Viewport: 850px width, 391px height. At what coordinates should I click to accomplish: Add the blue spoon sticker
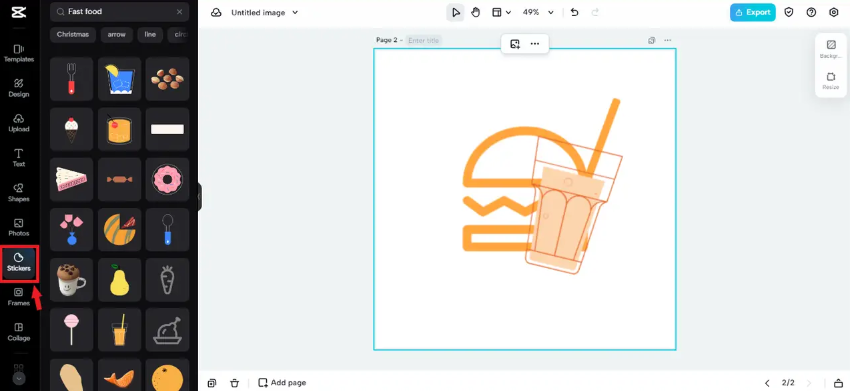(x=168, y=229)
